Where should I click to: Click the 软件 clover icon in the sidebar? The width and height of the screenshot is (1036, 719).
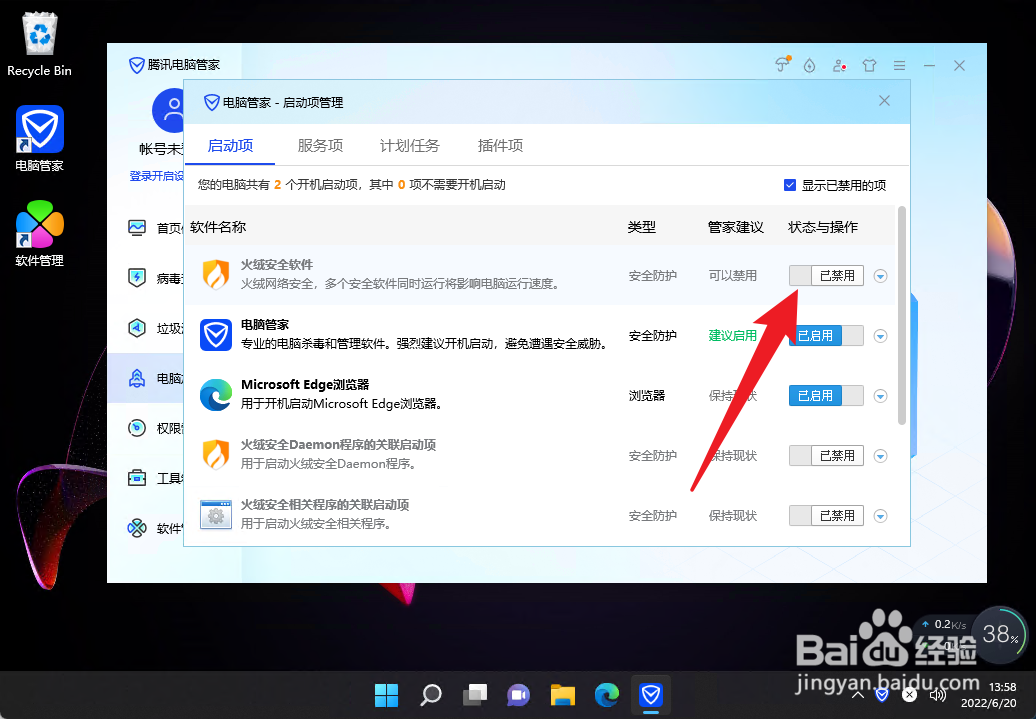coord(137,528)
